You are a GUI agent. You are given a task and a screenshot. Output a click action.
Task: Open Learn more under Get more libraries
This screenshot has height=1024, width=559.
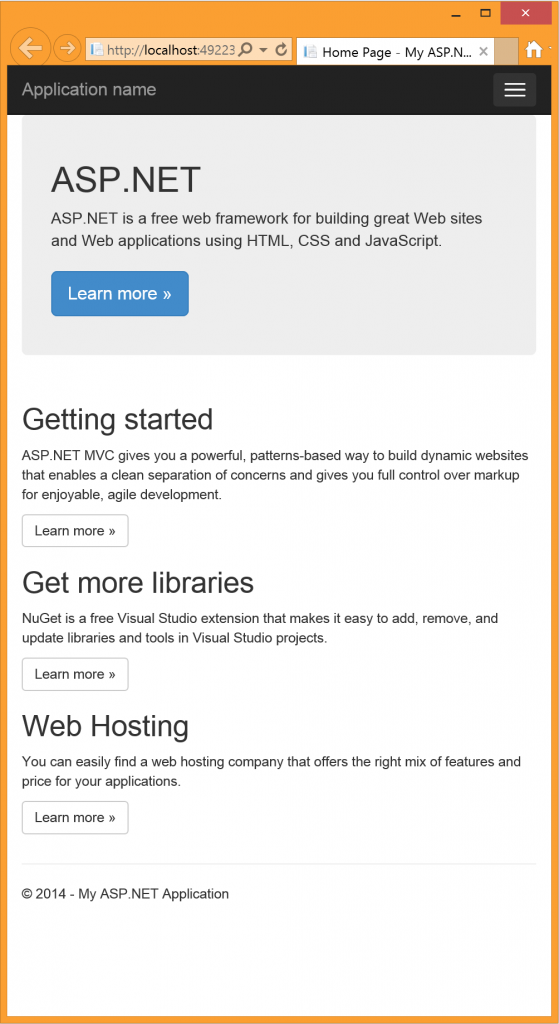[x=75, y=674]
